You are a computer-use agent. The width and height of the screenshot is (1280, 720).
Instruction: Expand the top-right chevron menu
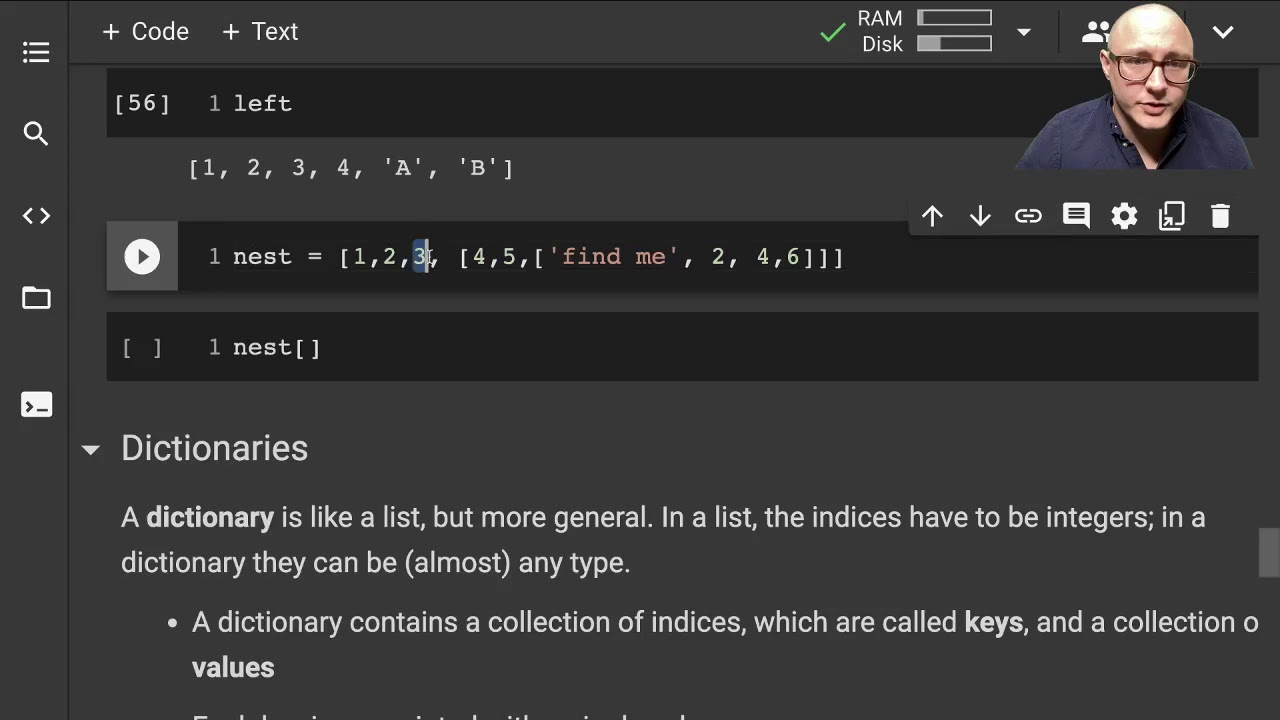click(1222, 32)
